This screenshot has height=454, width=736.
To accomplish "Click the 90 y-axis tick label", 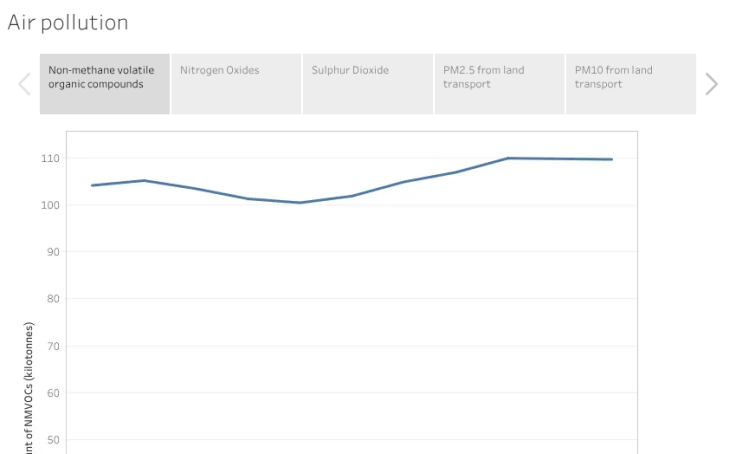I will (53, 252).
